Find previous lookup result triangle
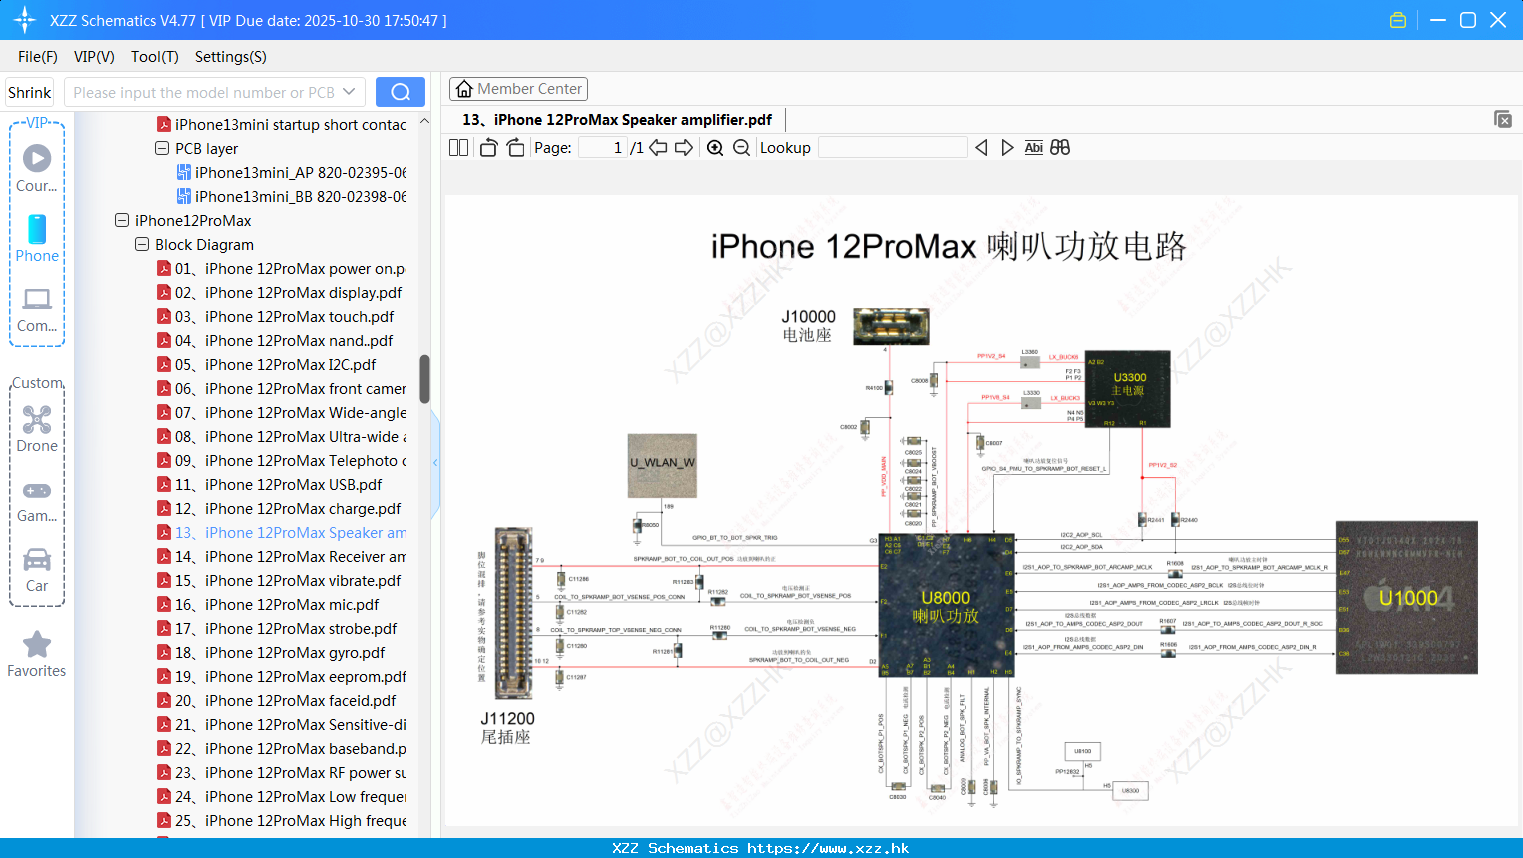 pyautogui.click(x=981, y=147)
